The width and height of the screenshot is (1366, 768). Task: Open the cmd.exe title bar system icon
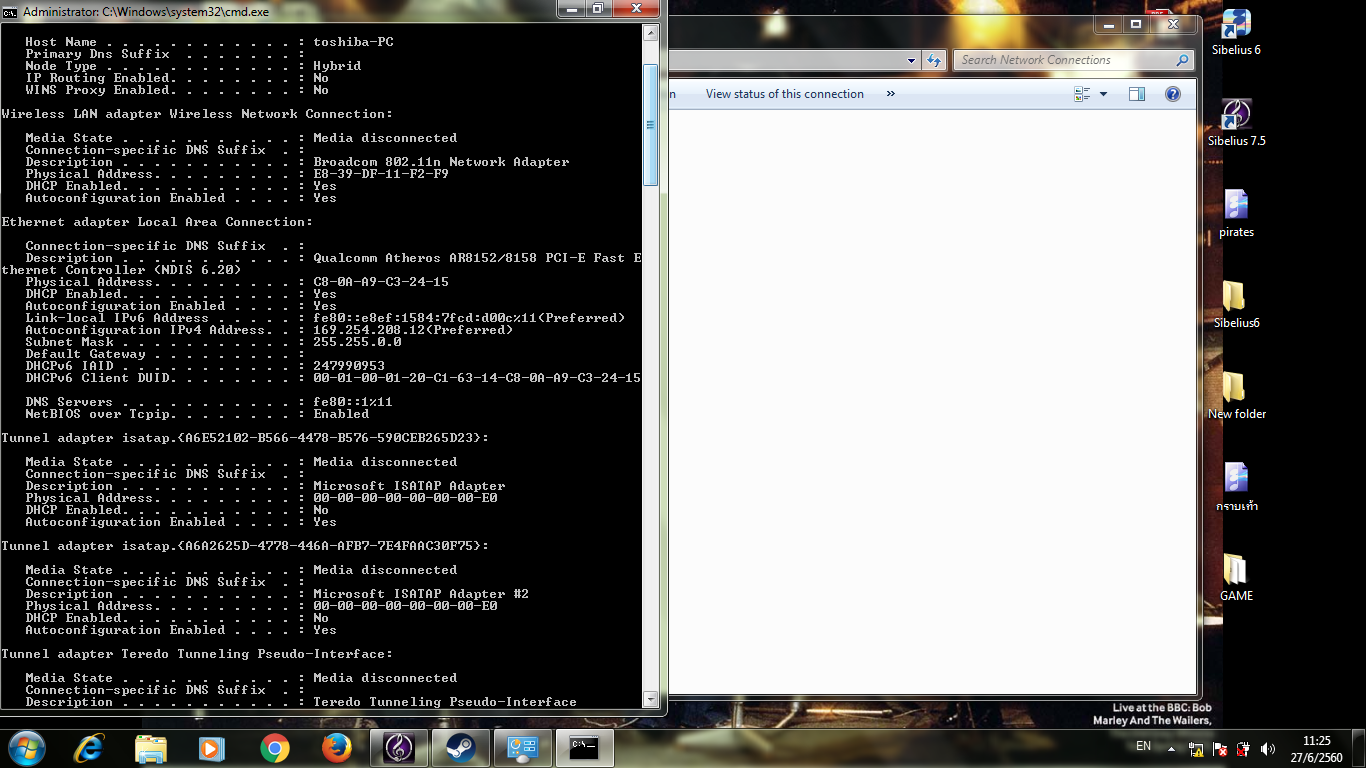[10, 11]
